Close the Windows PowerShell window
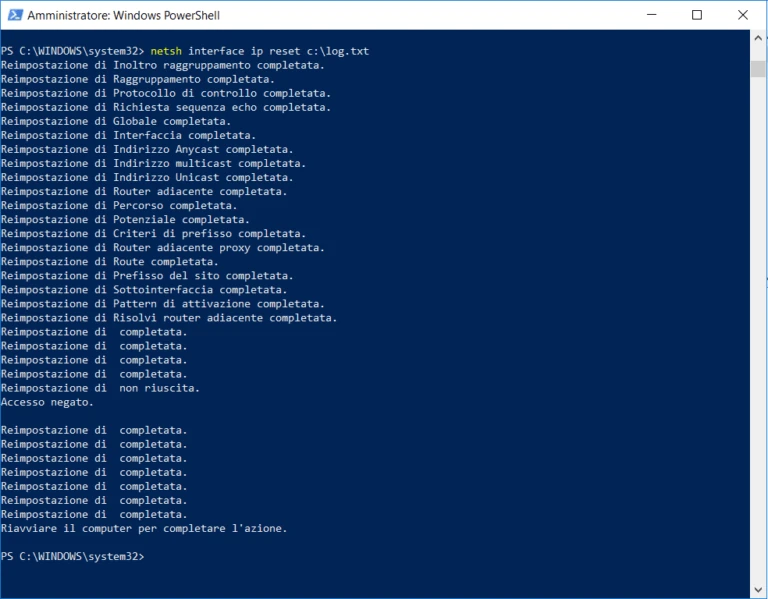768x599 pixels. [x=743, y=15]
